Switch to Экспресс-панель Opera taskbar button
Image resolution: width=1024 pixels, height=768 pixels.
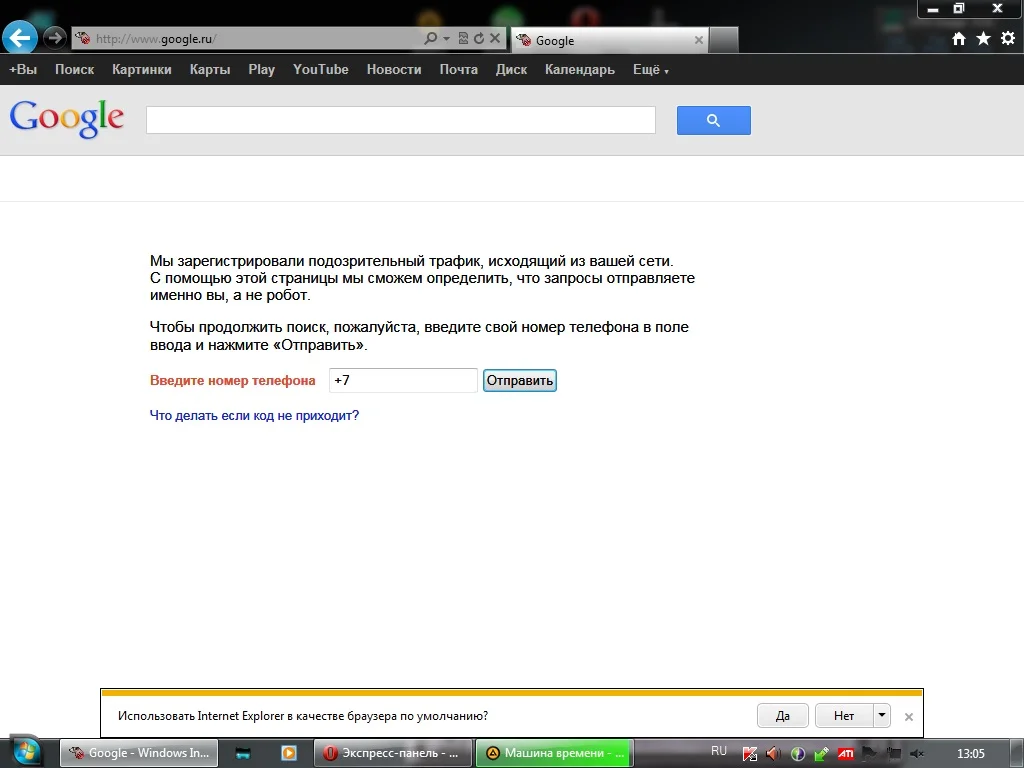(x=392, y=753)
